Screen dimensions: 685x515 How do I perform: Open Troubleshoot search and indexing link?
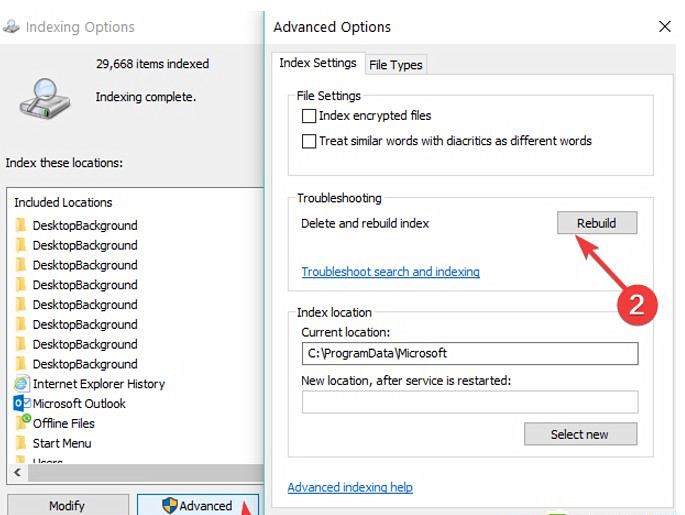click(x=391, y=272)
